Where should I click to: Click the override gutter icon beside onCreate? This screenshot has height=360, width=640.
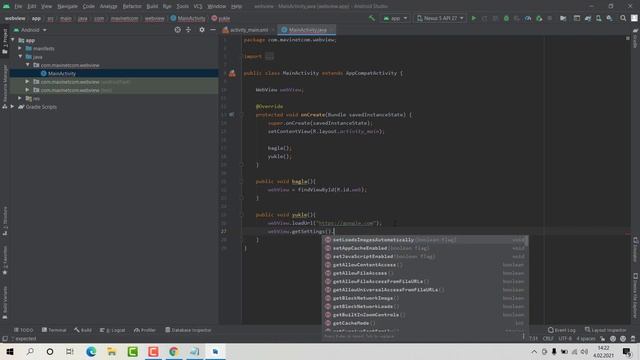[x=231, y=115]
